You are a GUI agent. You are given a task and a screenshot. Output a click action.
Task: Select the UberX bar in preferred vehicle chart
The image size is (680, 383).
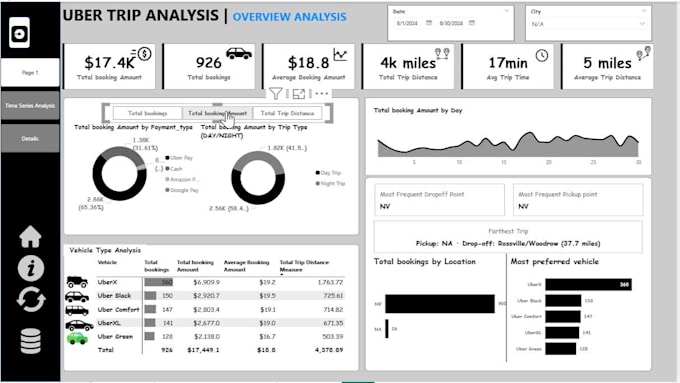click(x=588, y=285)
